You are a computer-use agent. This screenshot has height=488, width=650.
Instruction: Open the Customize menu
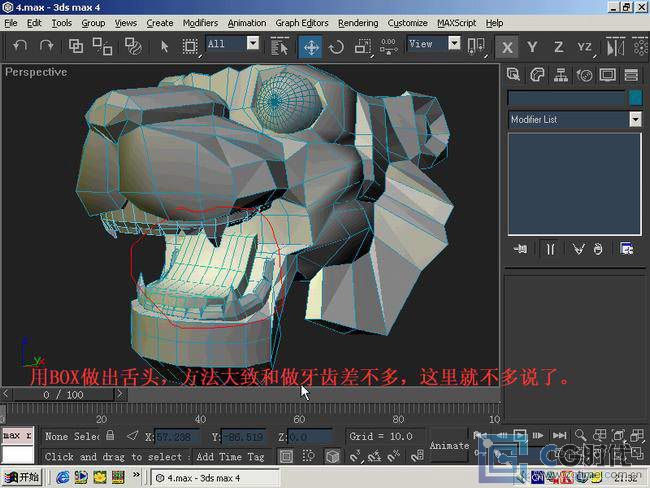407,23
